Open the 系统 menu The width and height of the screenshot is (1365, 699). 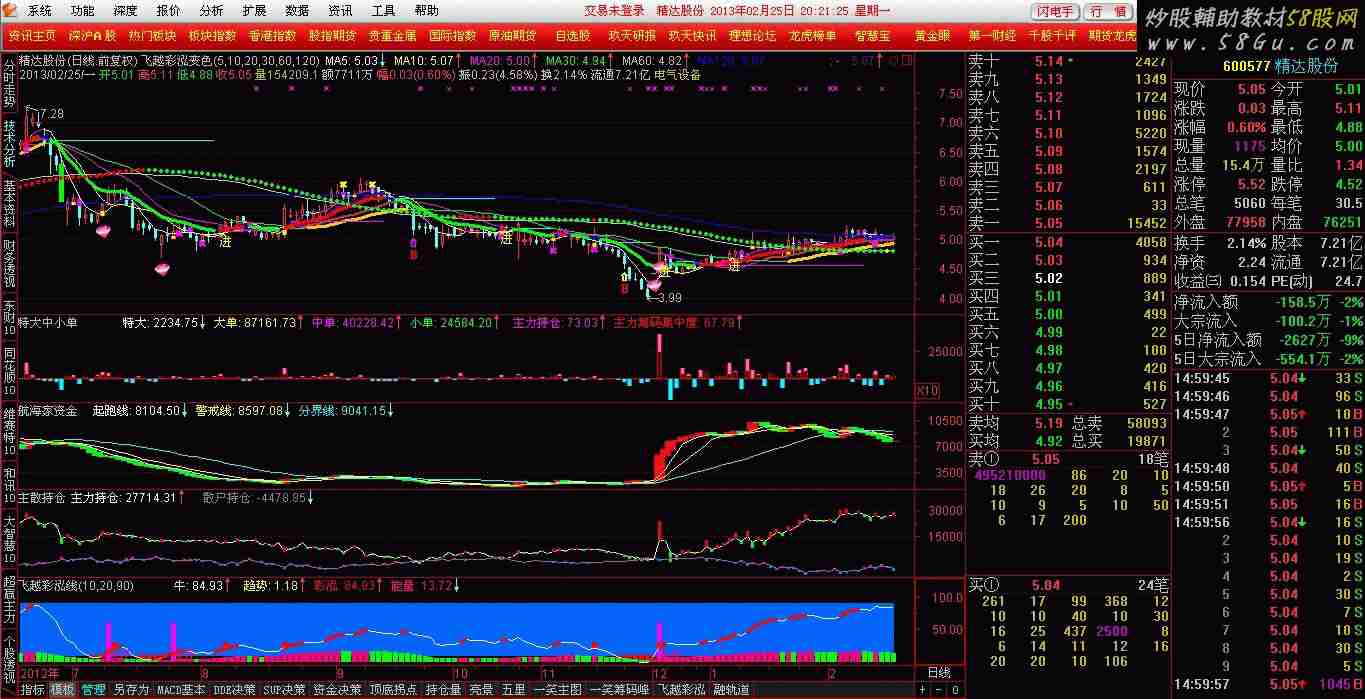(39, 11)
